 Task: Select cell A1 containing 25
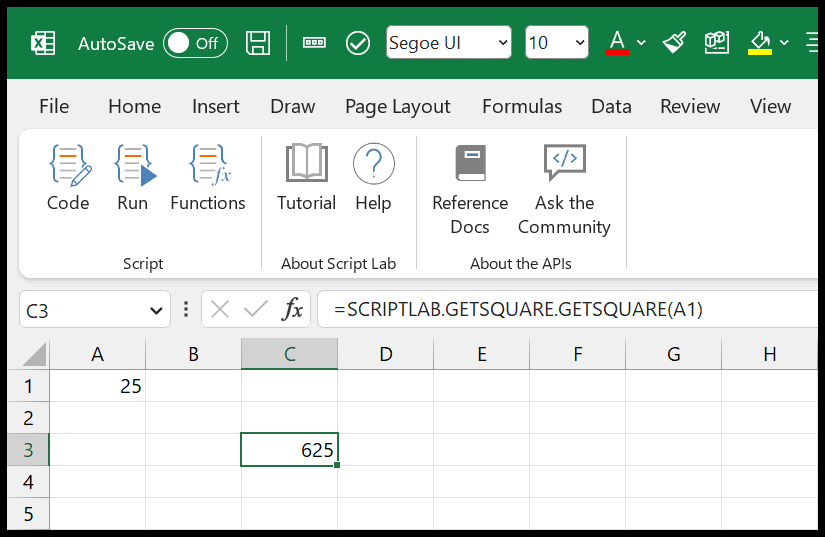97,386
